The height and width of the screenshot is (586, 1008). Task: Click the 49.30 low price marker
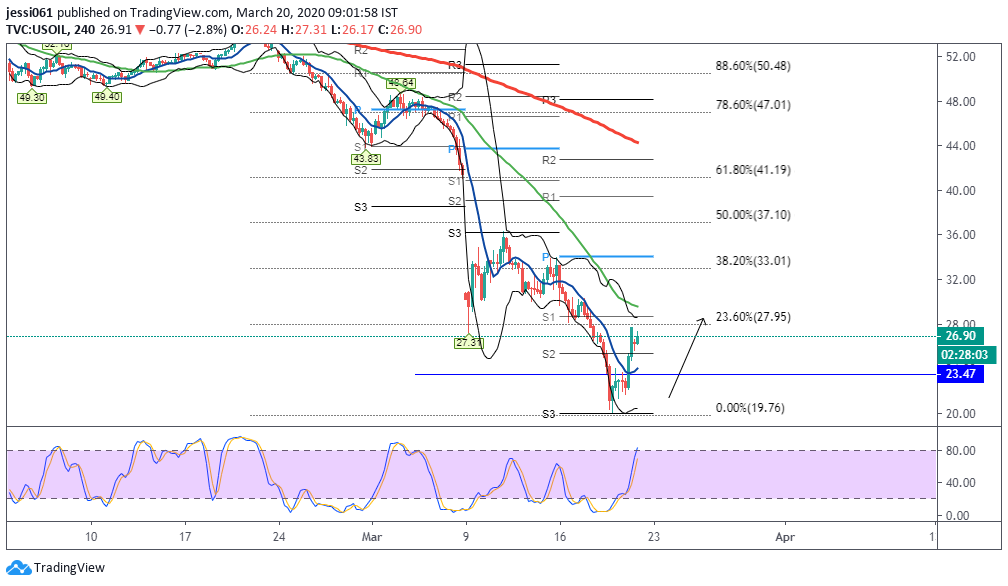coord(32,98)
